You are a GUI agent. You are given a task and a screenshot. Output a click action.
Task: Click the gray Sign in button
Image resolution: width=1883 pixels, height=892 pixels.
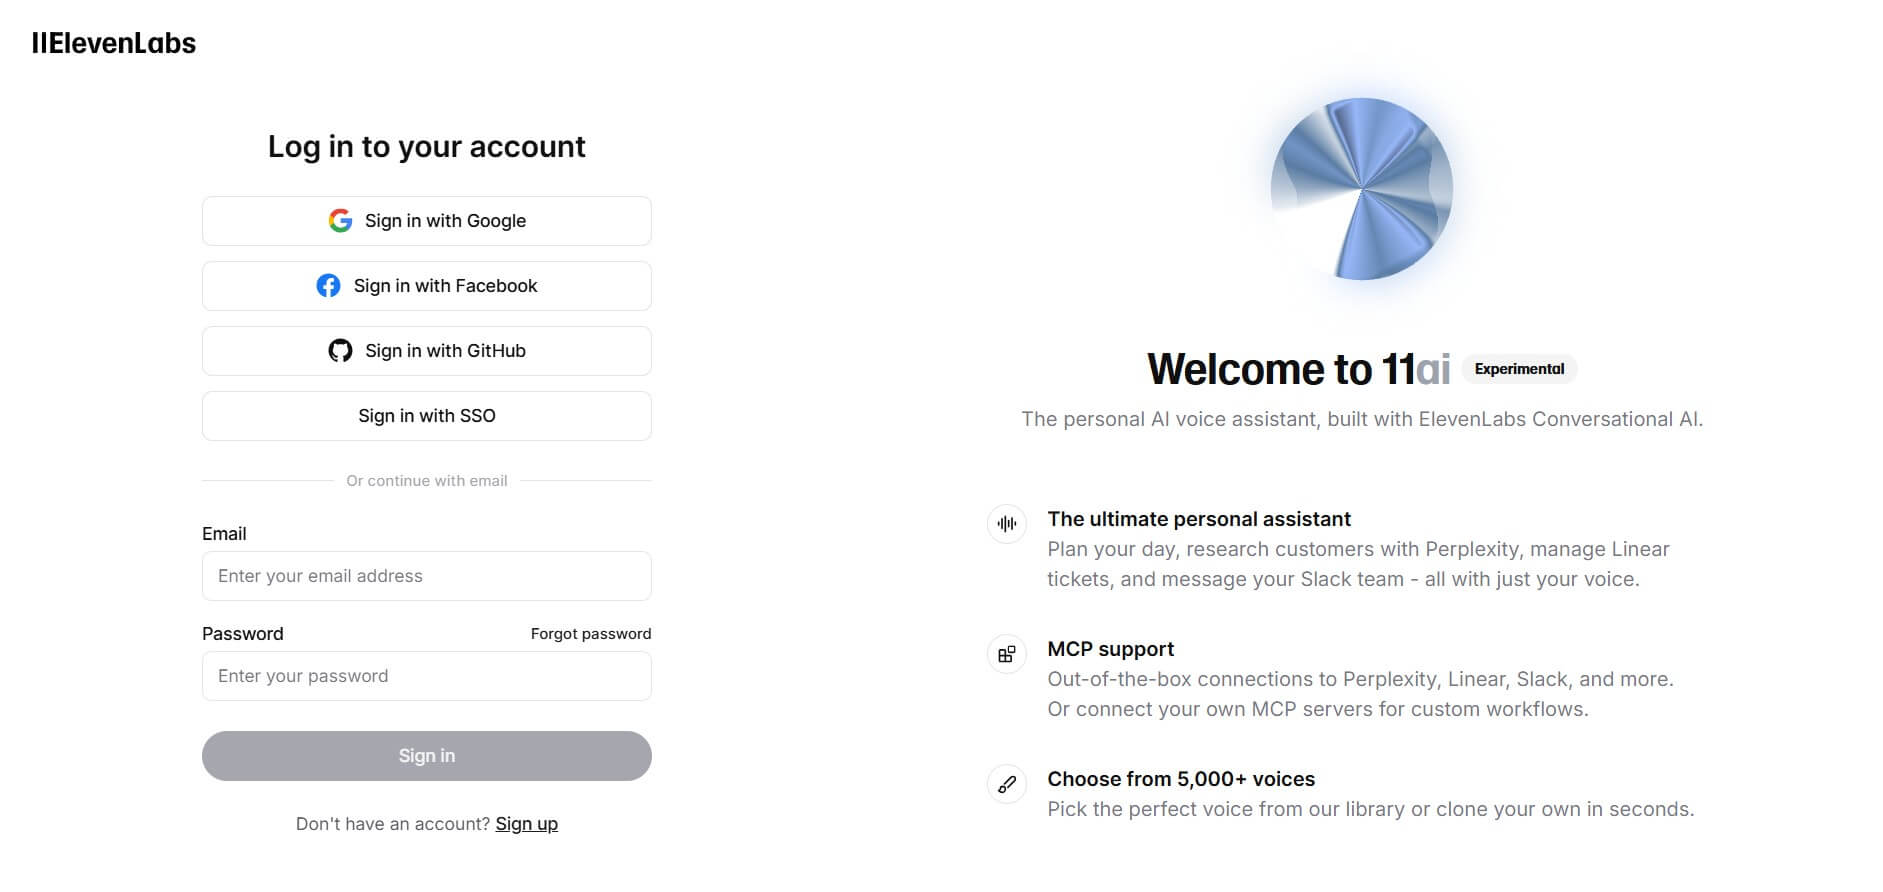click(427, 756)
